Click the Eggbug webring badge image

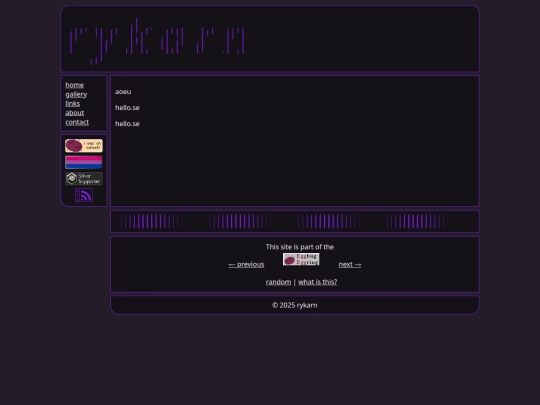tap(301, 259)
